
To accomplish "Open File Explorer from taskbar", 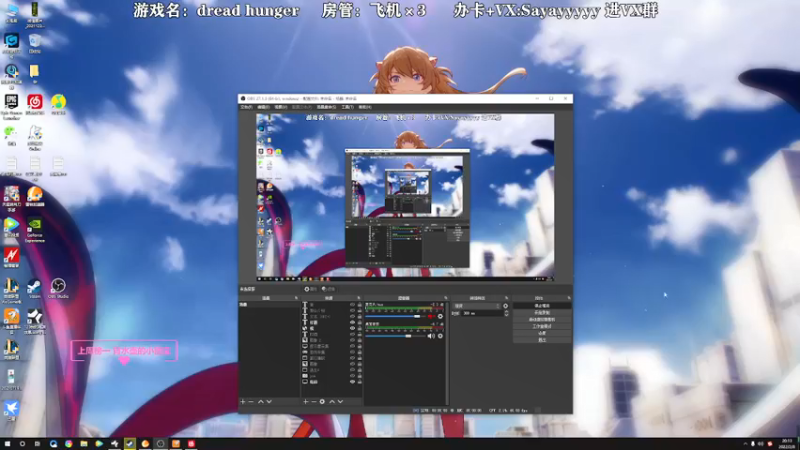I will 84,444.
